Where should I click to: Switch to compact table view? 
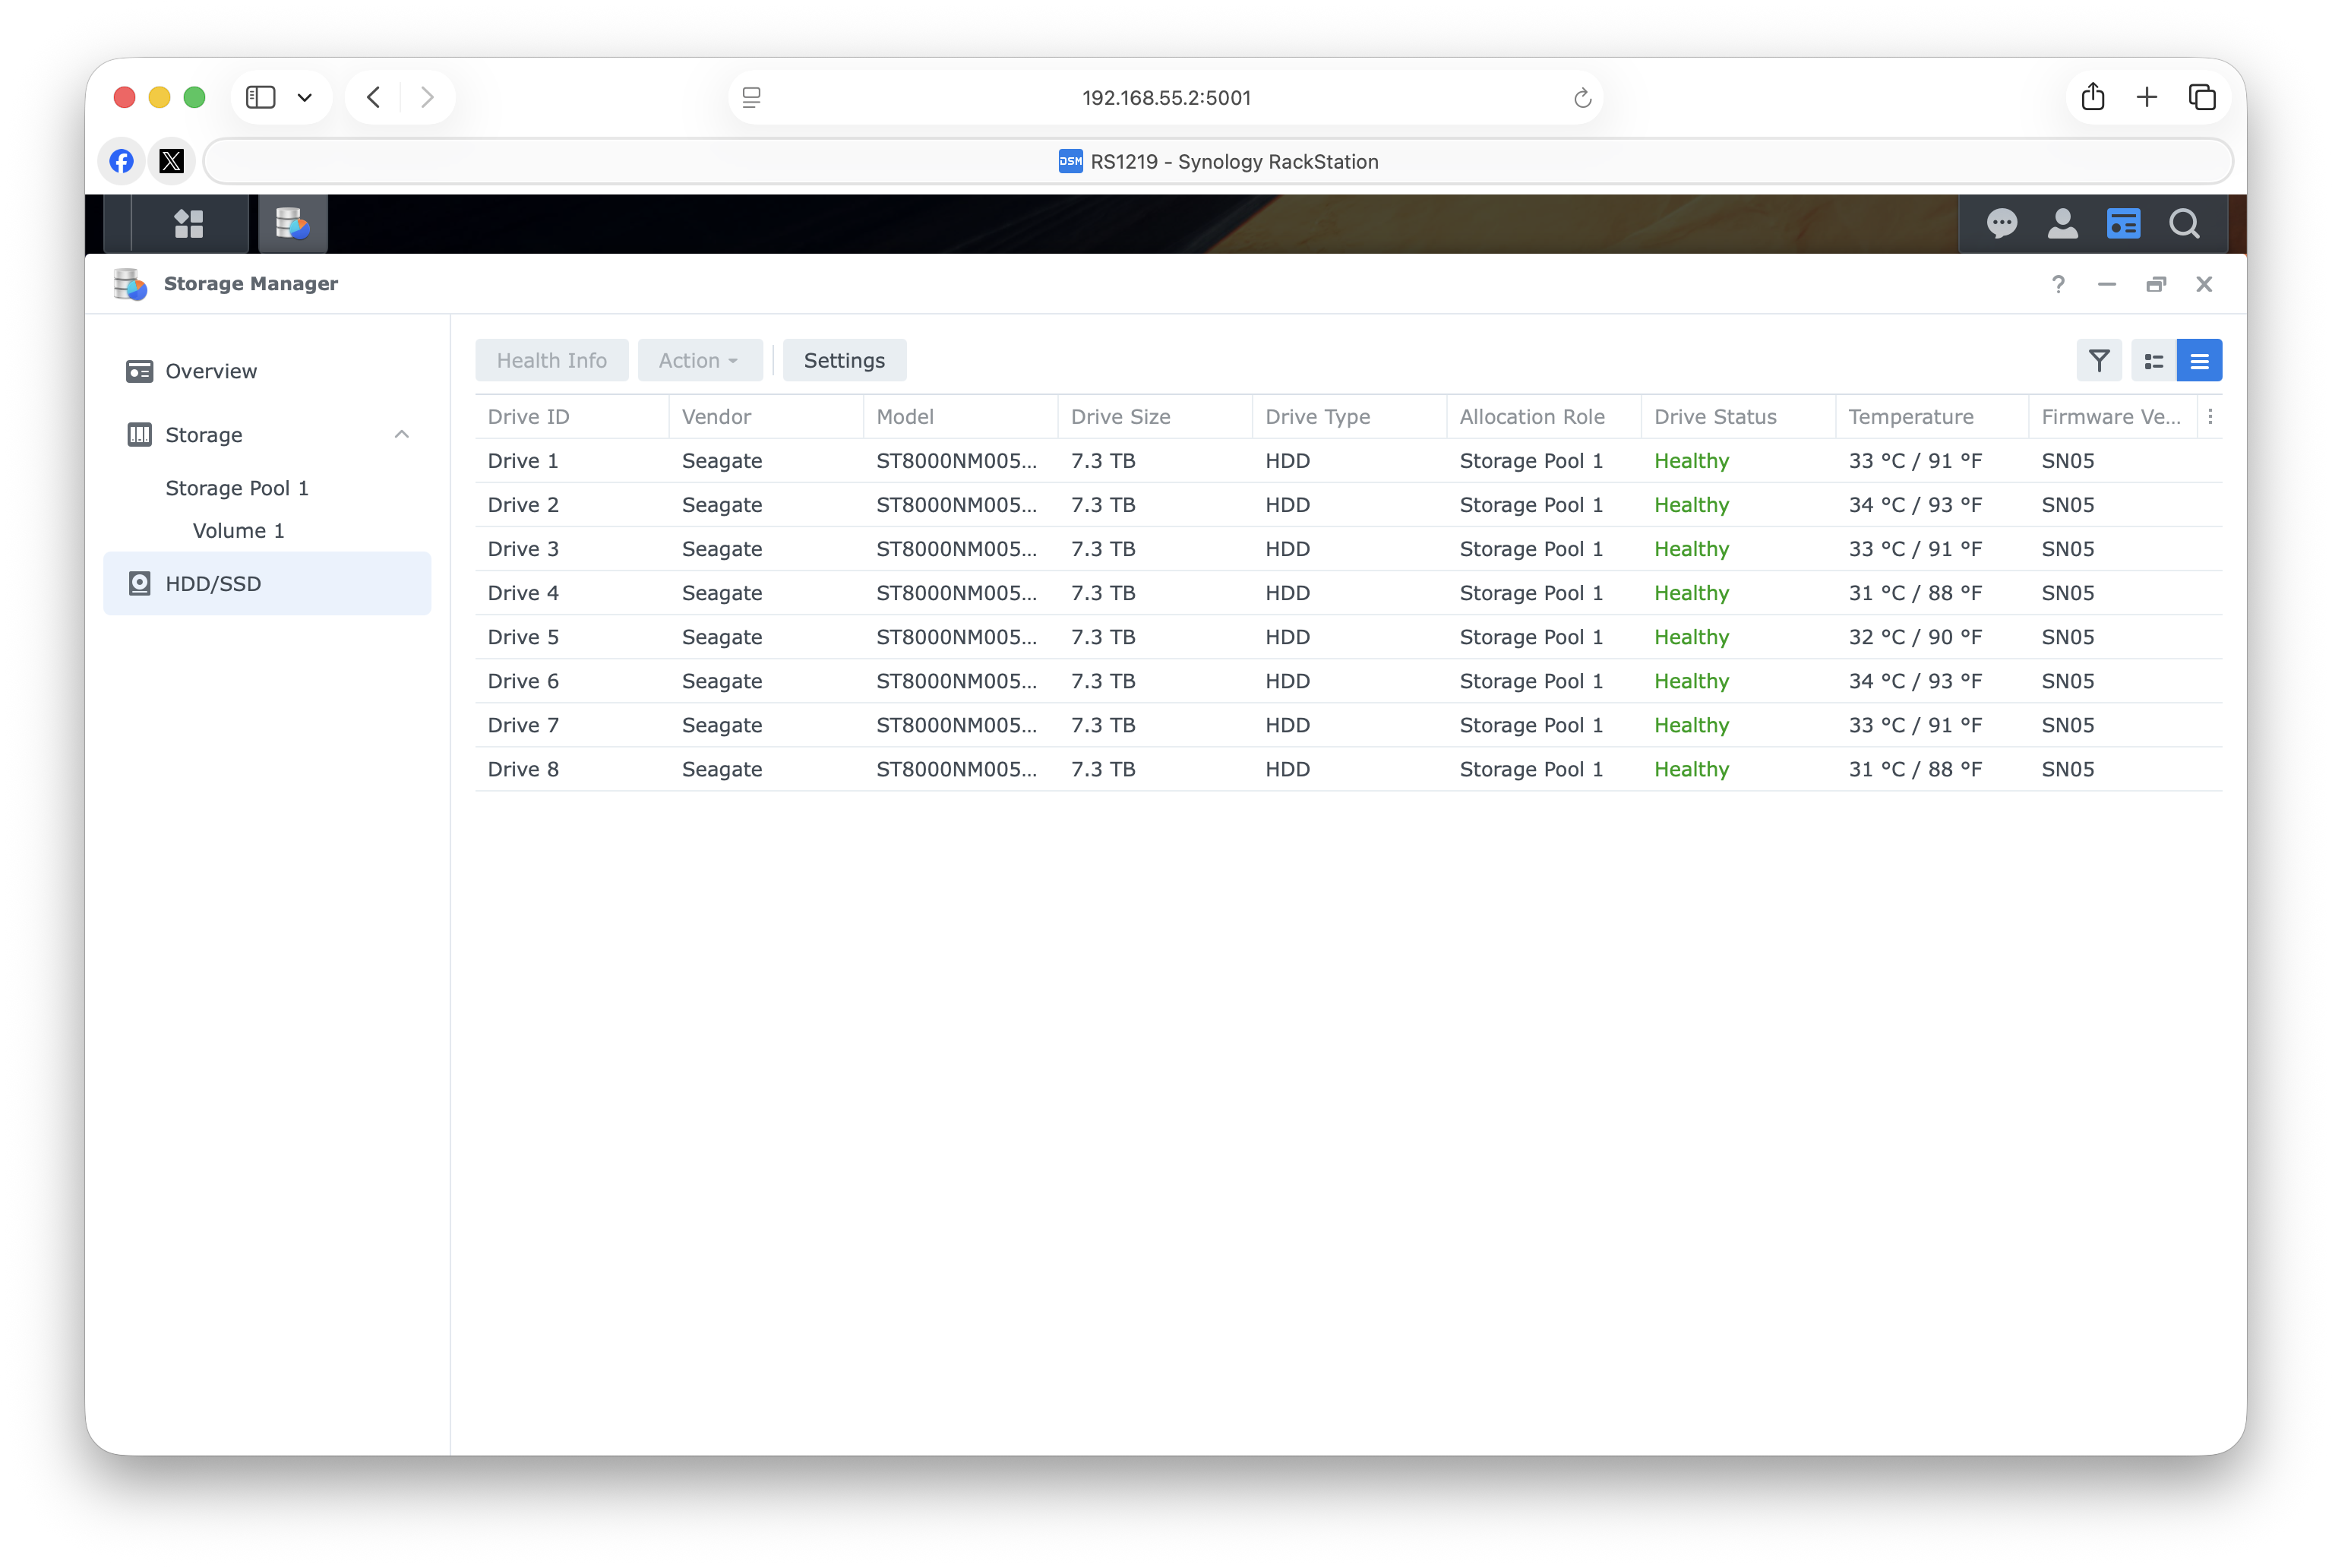[2199, 361]
